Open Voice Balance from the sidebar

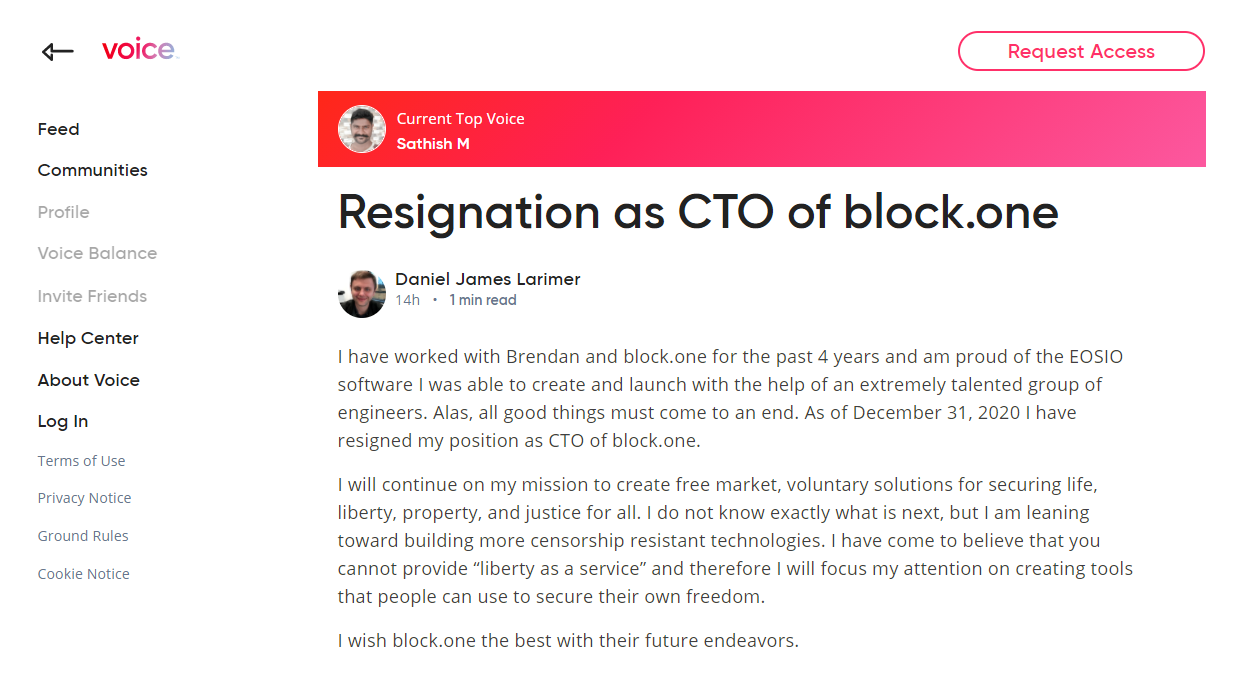pos(97,253)
